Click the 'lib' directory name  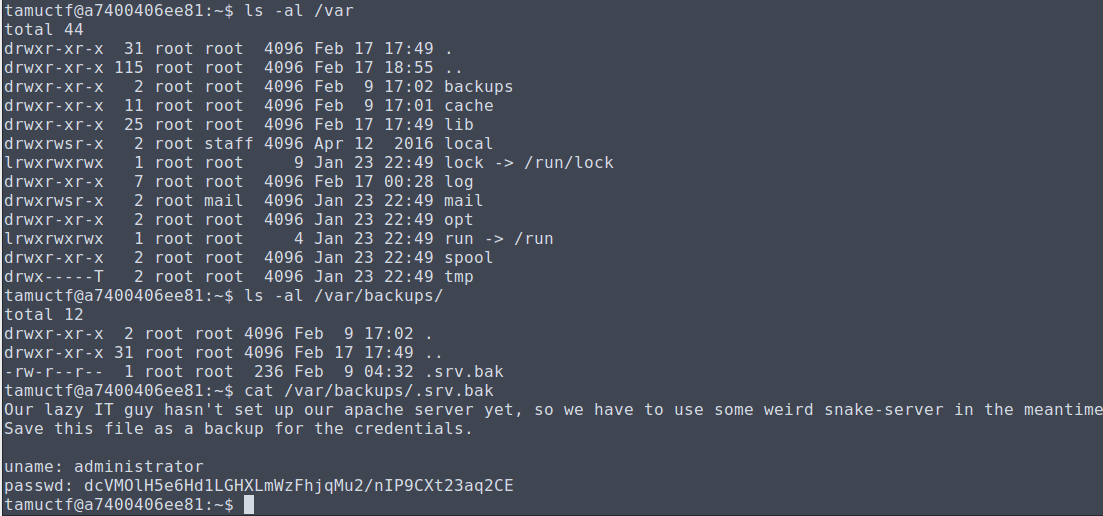pos(459,124)
